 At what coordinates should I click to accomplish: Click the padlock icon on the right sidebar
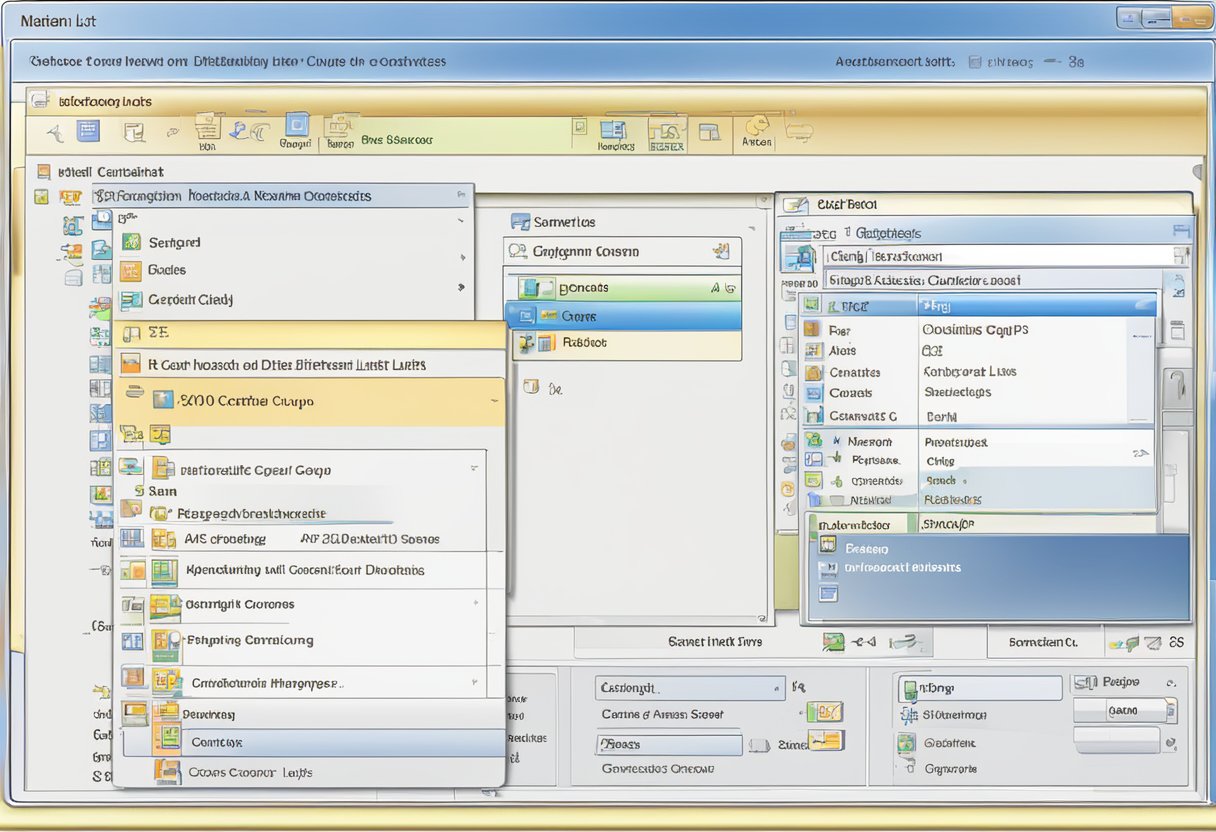[x=1180, y=386]
